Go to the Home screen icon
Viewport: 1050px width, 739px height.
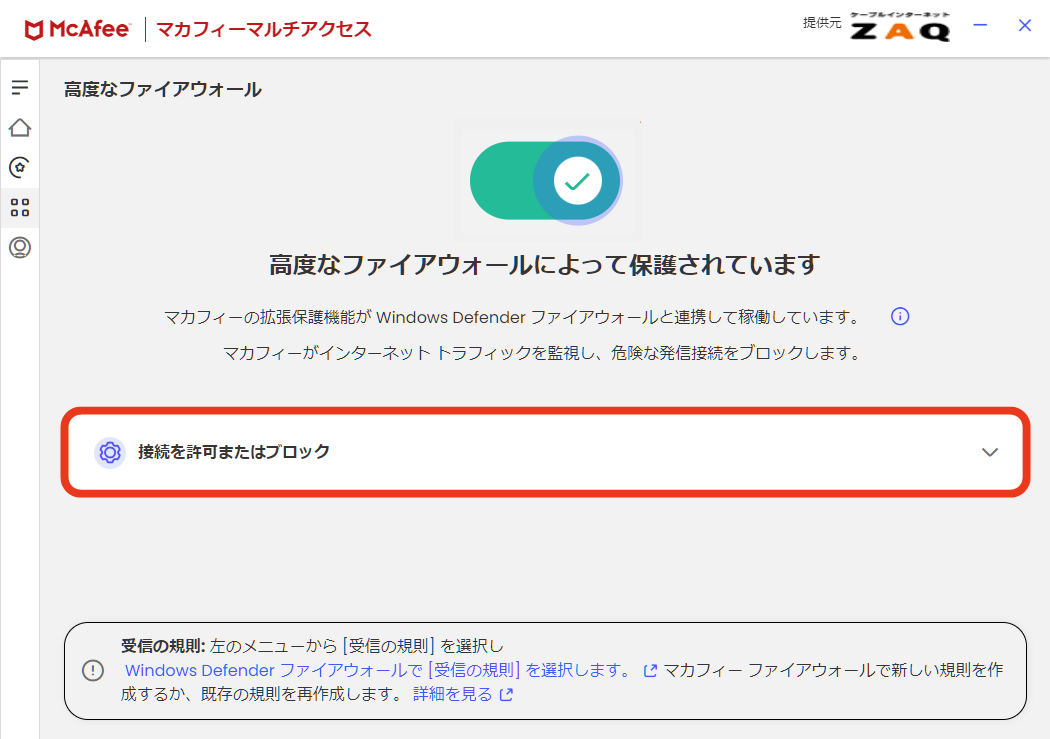pyautogui.click(x=19, y=127)
